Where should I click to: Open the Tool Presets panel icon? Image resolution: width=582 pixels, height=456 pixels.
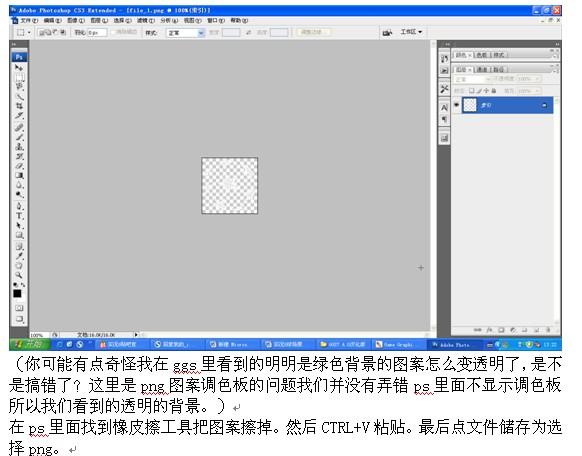point(444,89)
